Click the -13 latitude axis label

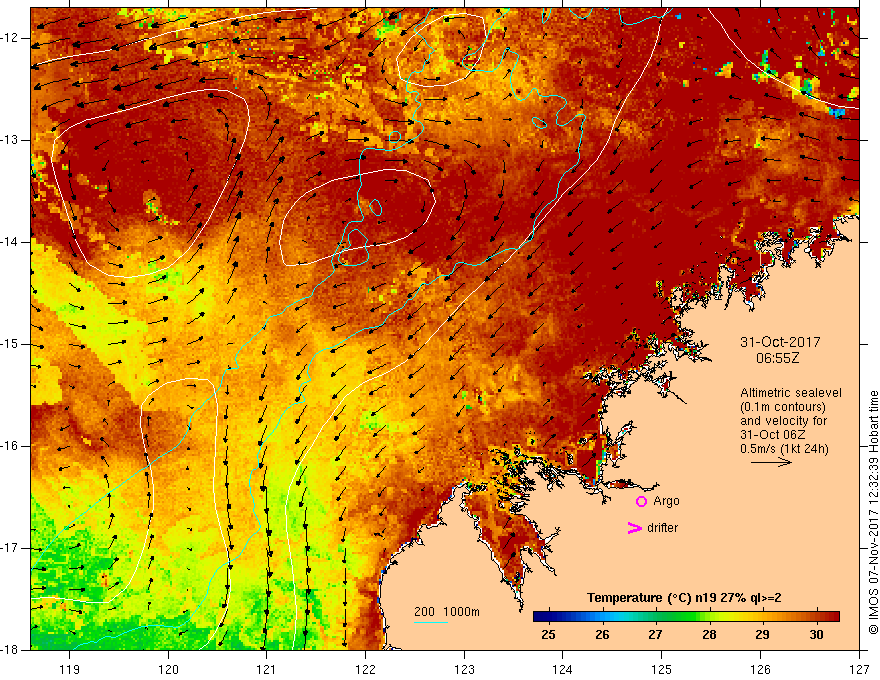click(x=10, y=140)
